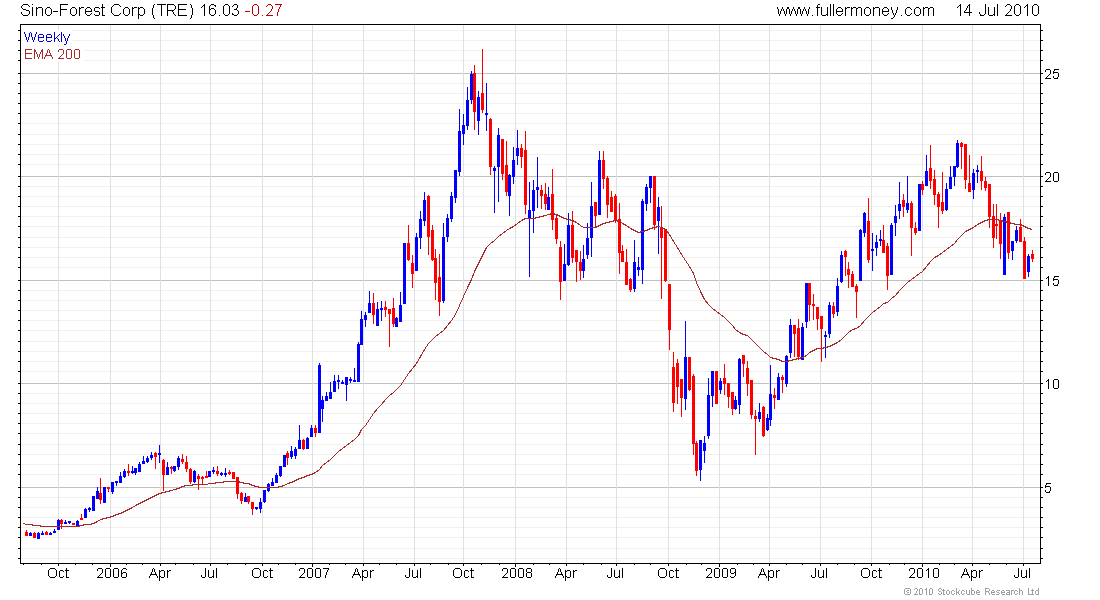Viewport: 1100px width, 600px height.
Task: Click the 'Sino-Forest Corp (TRE)' chart title
Action: click(107, 11)
